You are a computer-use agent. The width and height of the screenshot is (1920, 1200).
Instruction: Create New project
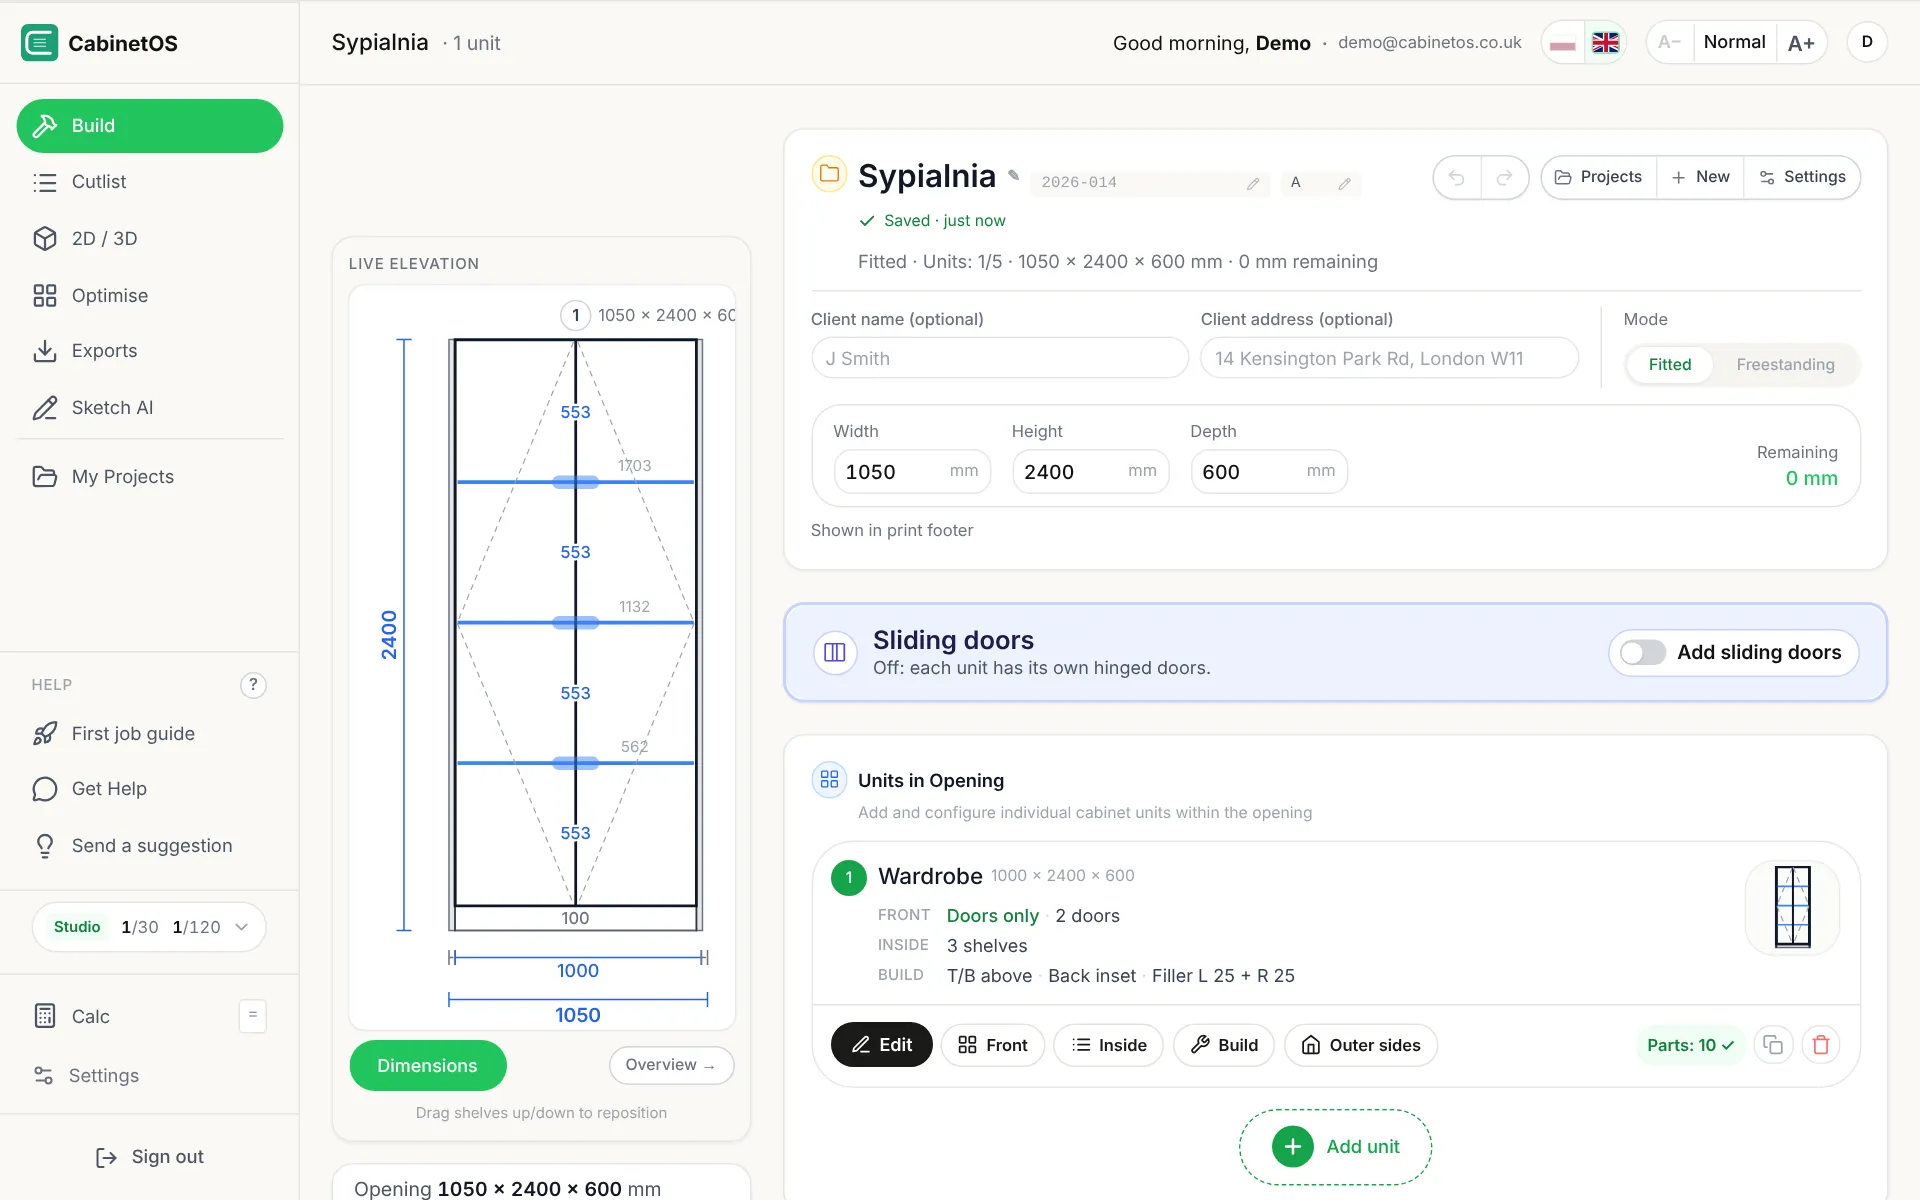pyautogui.click(x=1700, y=177)
